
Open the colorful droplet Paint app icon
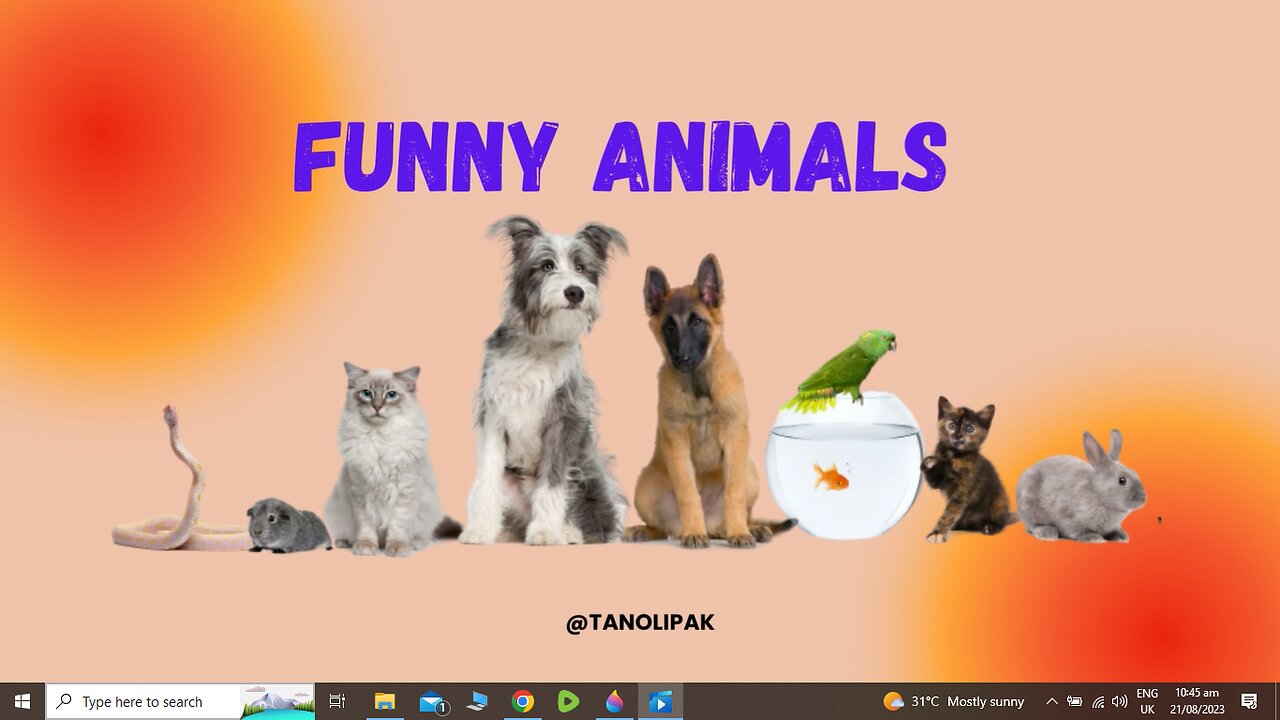tap(614, 702)
